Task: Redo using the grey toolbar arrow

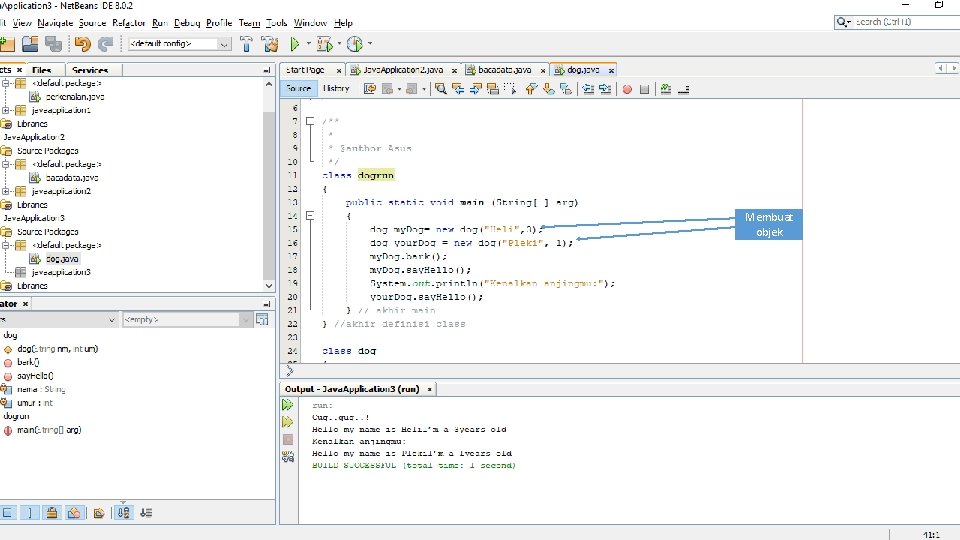Action: tap(105, 43)
